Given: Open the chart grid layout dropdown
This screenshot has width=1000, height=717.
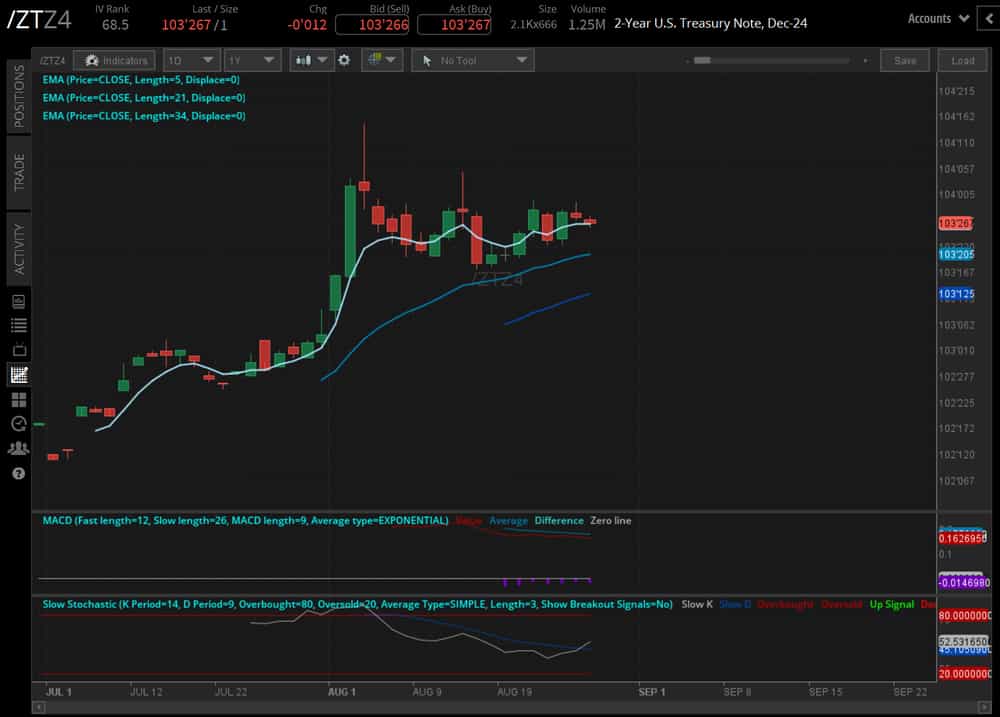Looking at the screenshot, I should pos(383,60).
